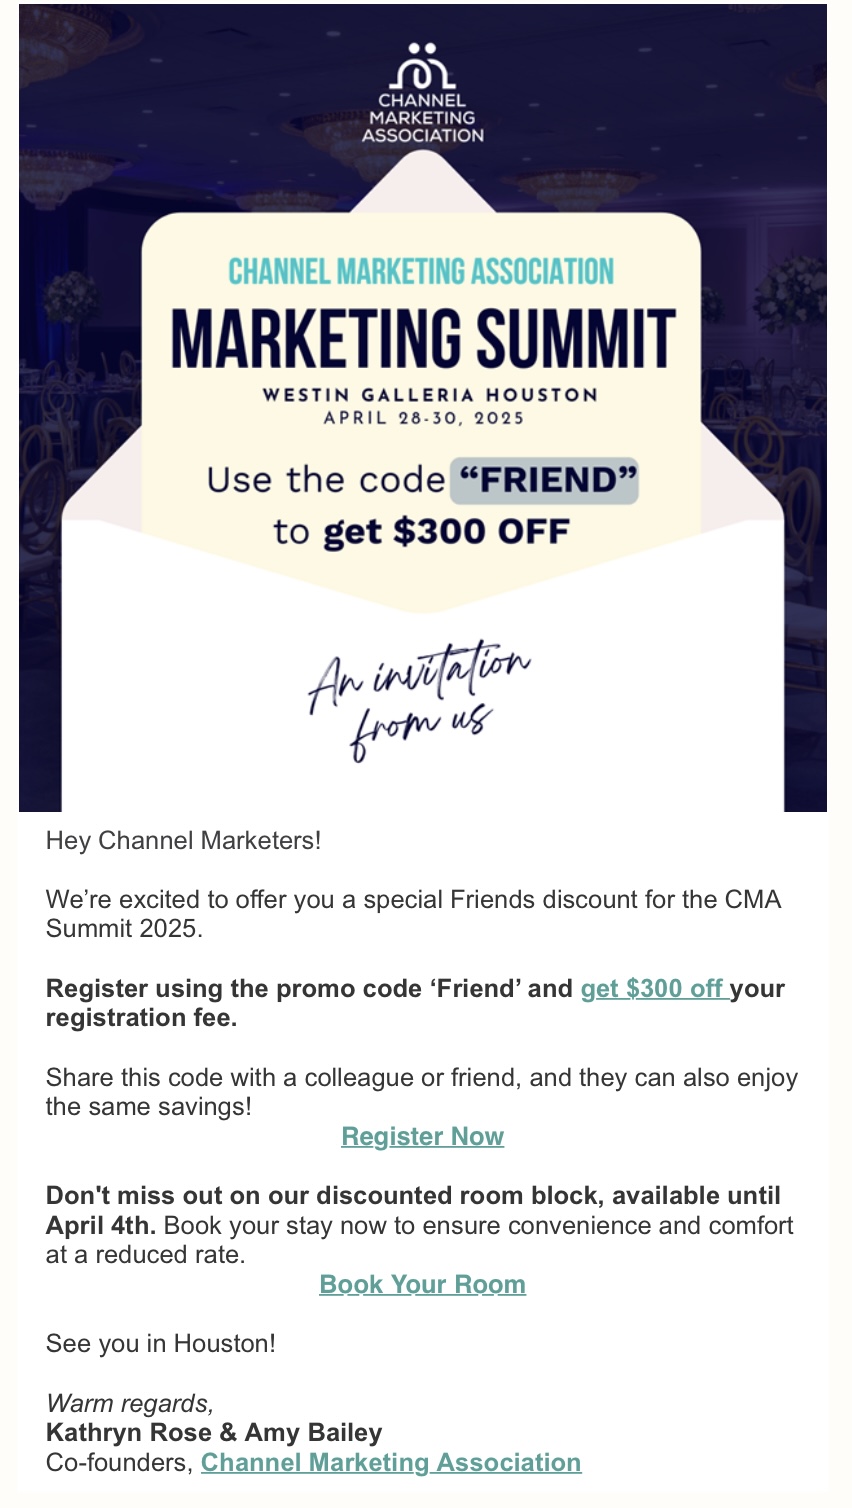This screenshot has width=852, height=1508.
Task: Click the bold 'registration fee.' text
Action: [142, 1018]
